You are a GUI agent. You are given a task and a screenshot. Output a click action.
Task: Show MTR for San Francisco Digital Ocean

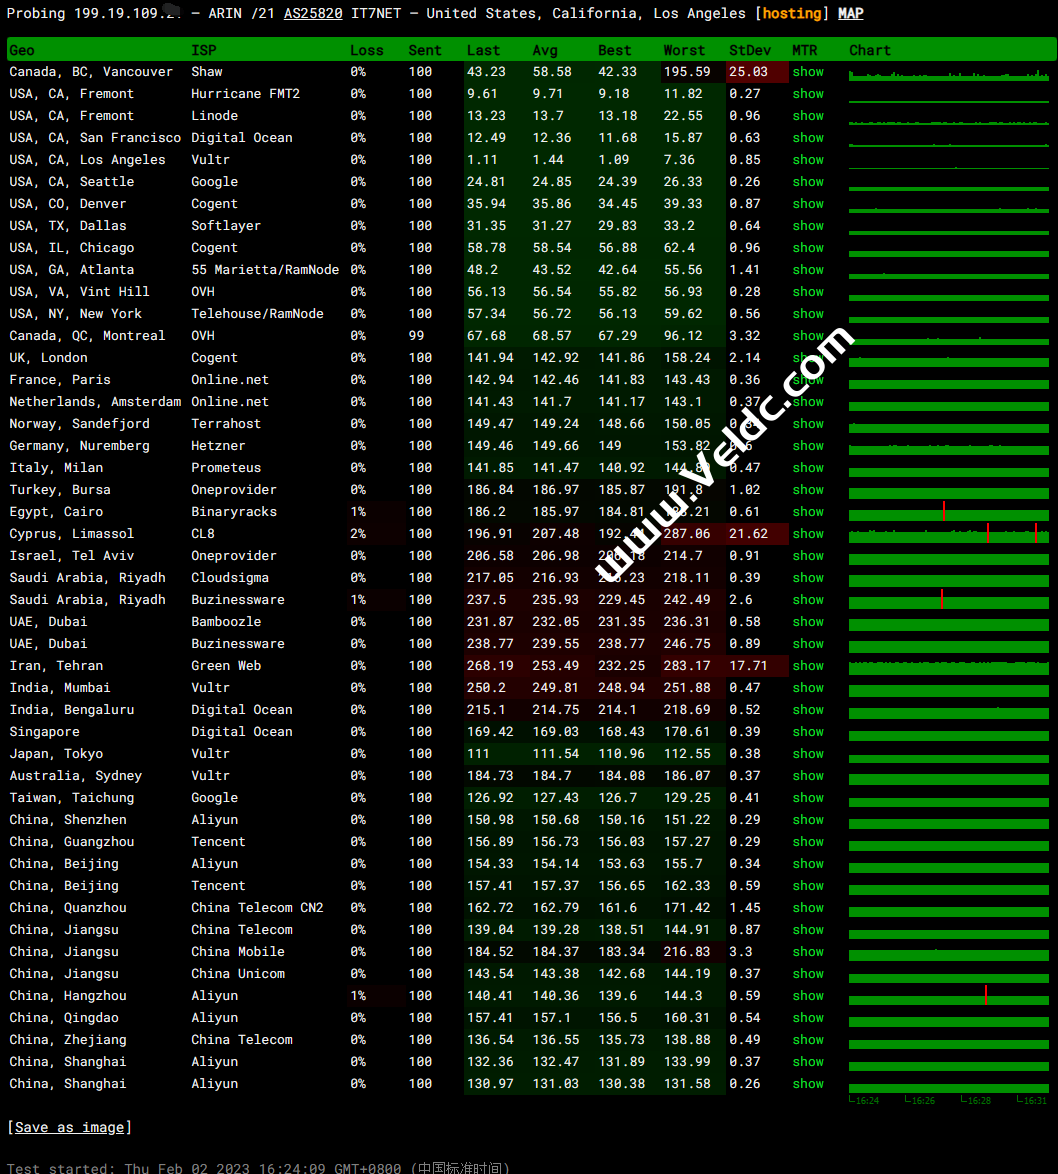tap(808, 138)
